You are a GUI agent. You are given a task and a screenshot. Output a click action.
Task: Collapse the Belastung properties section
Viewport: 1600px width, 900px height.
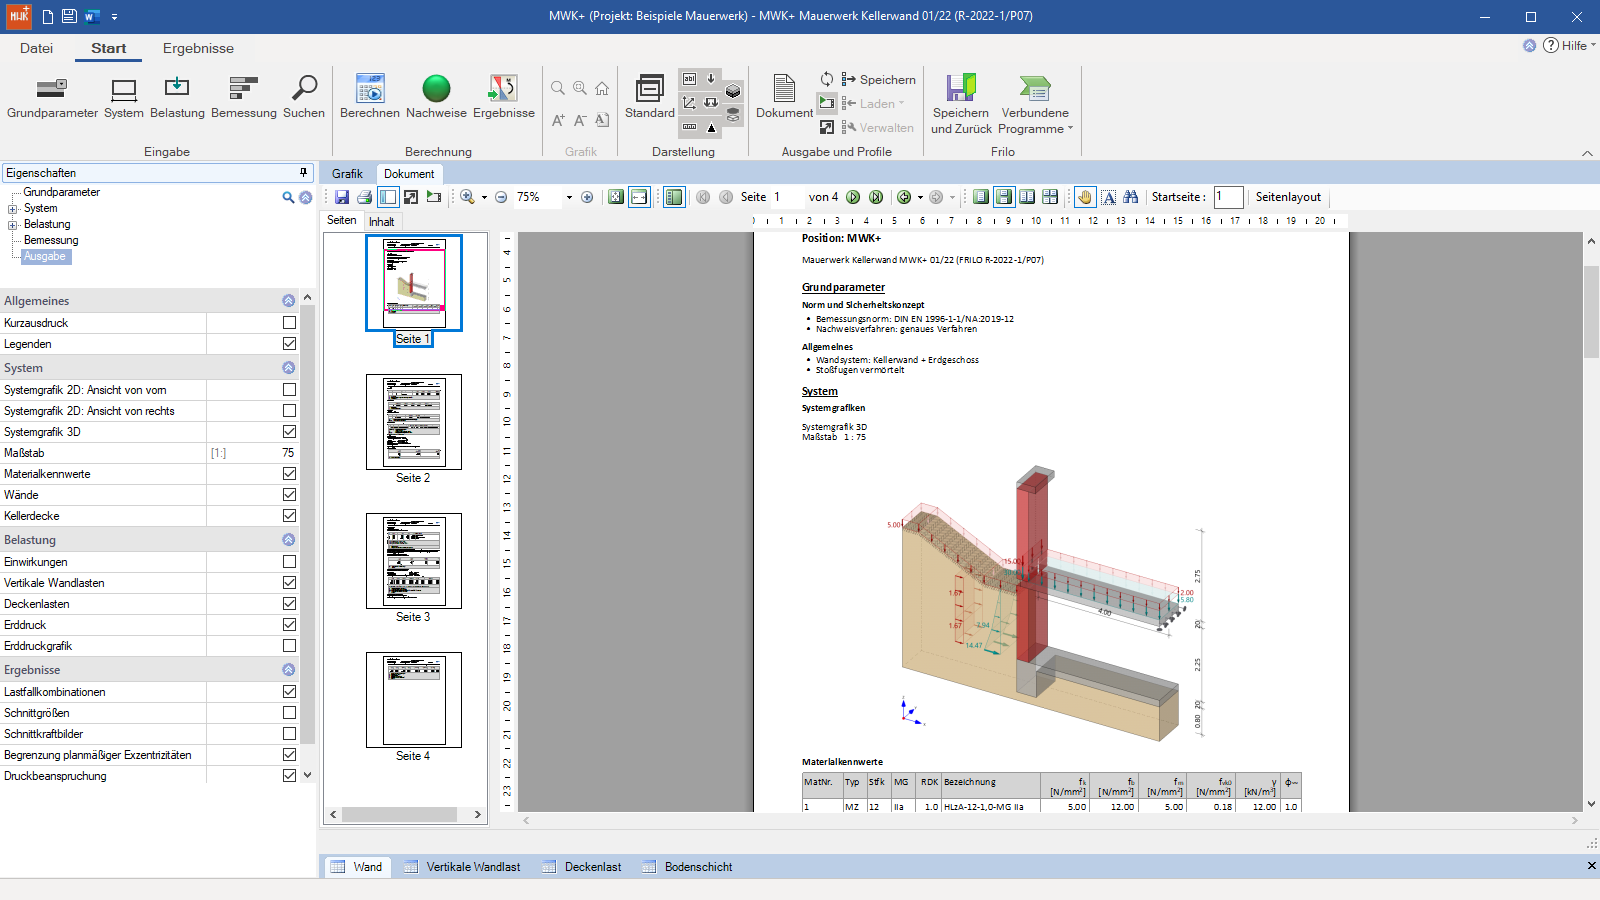pos(288,540)
